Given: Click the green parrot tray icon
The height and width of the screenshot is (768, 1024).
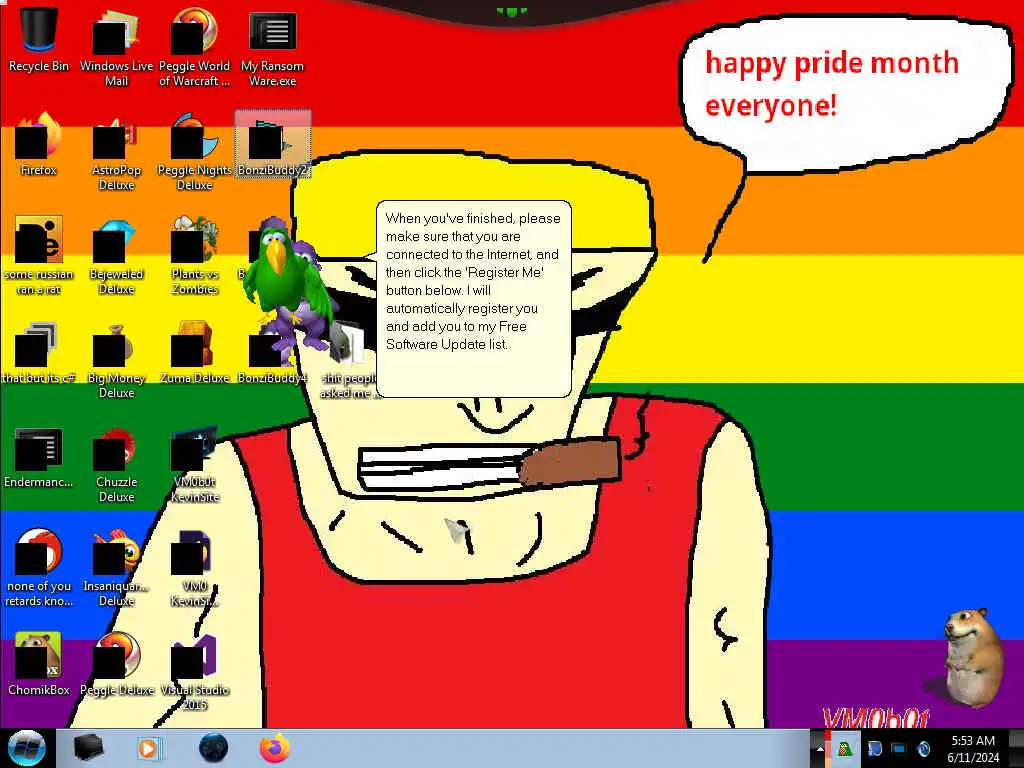Looking at the screenshot, I should coord(844,749).
